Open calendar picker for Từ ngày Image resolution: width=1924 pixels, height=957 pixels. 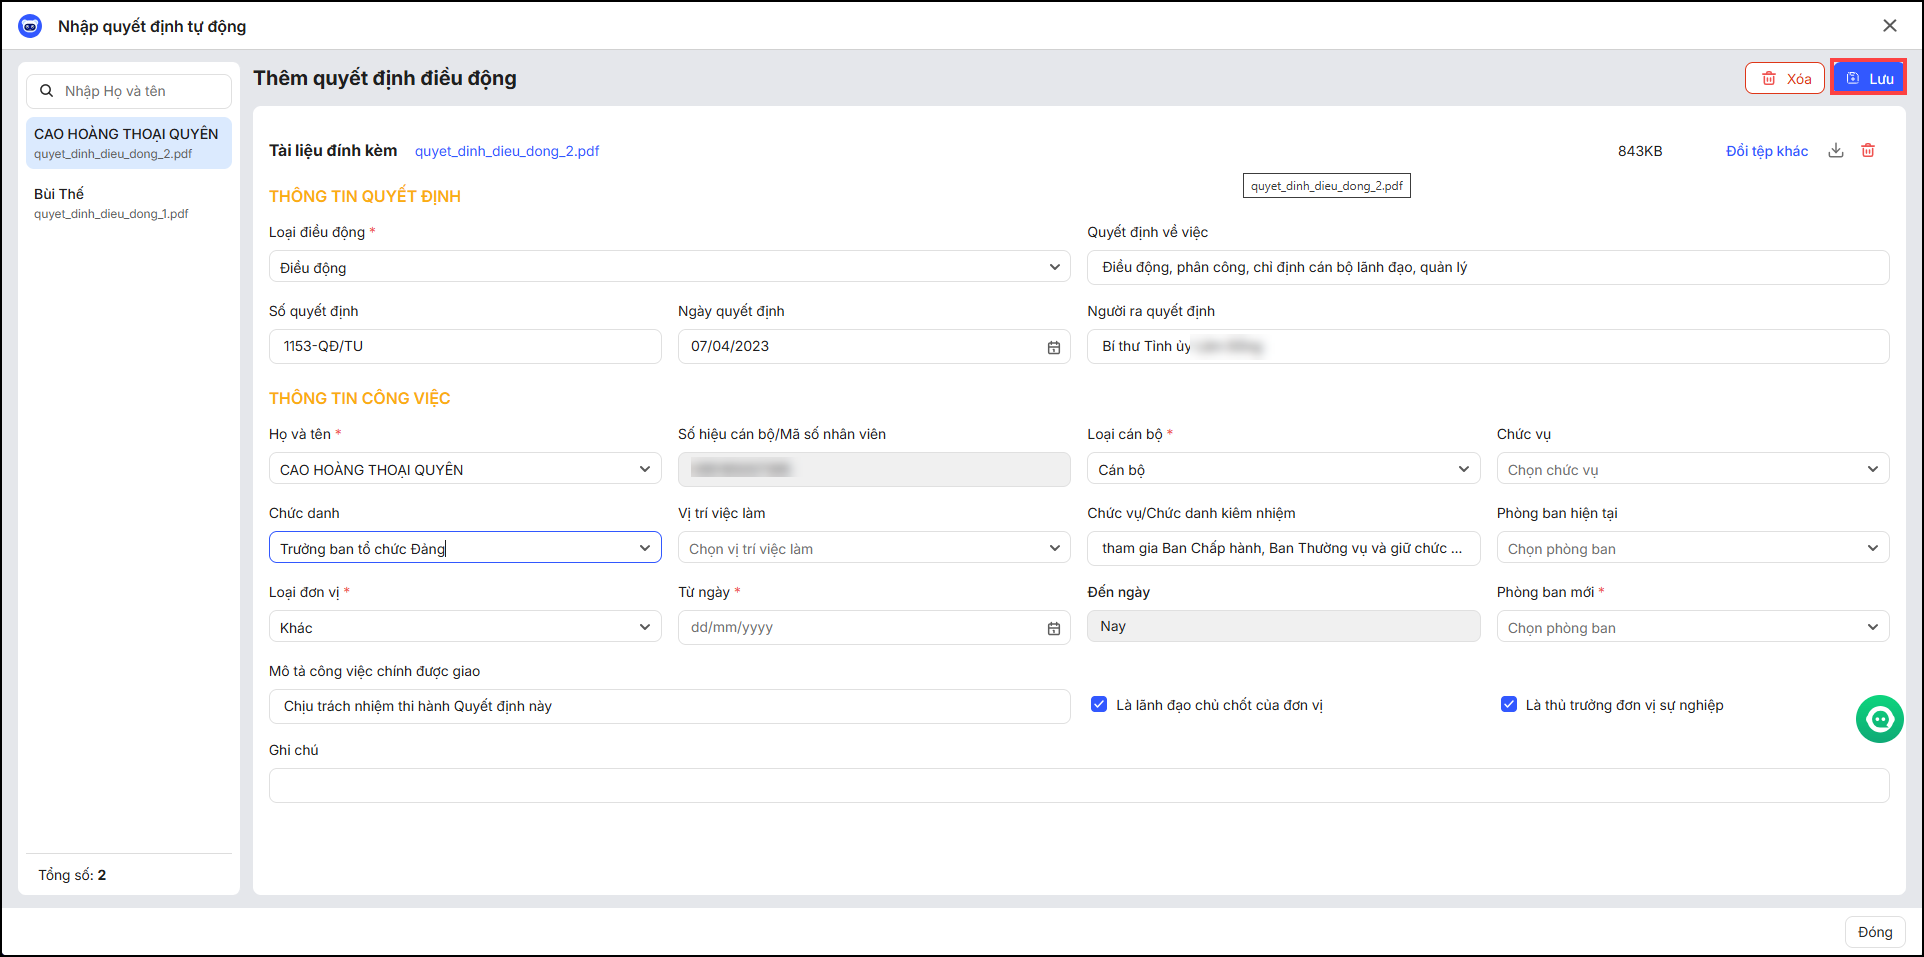click(1053, 628)
